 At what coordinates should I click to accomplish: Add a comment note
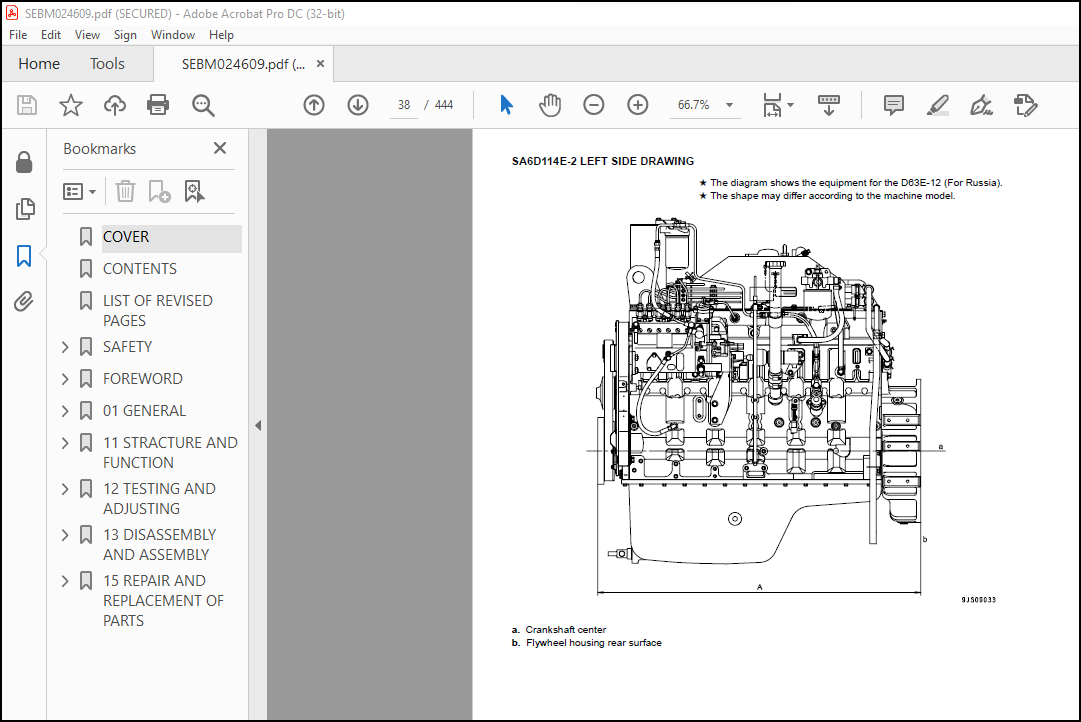point(893,105)
